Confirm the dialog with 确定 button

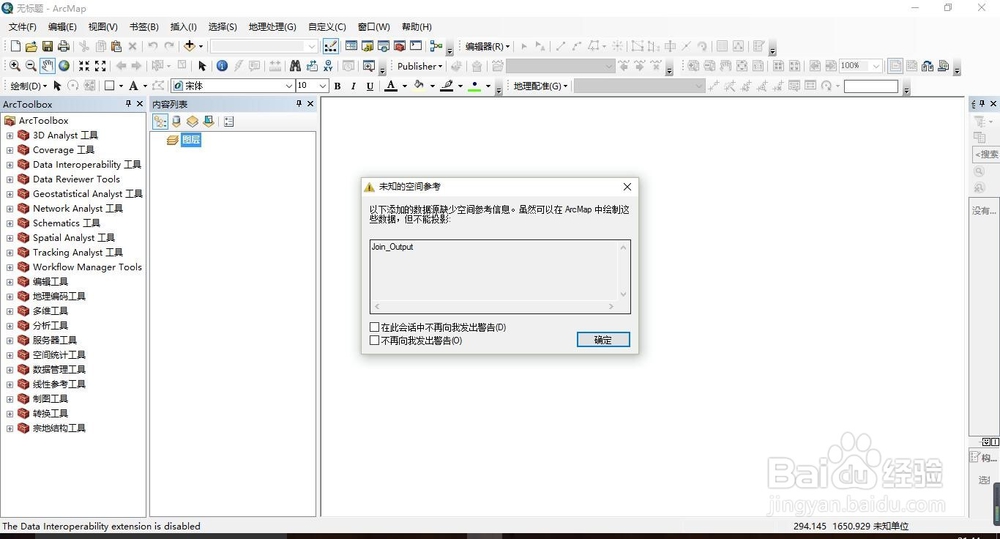point(603,340)
